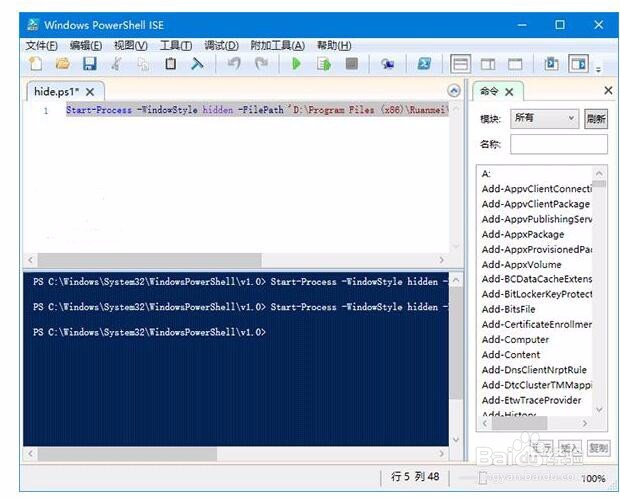
Task: Select Add-EtwTraceProvider in the command list
Action: [531, 400]
